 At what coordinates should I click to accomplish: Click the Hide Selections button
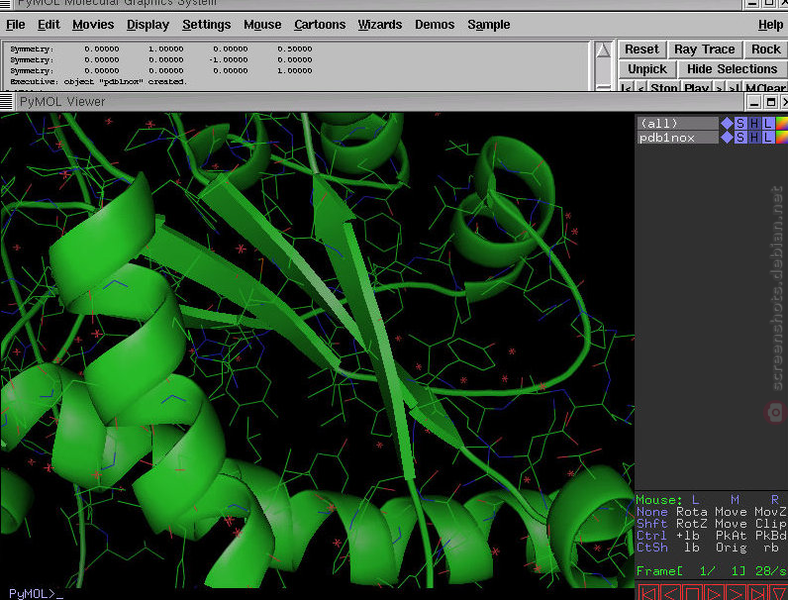(732, 69)
